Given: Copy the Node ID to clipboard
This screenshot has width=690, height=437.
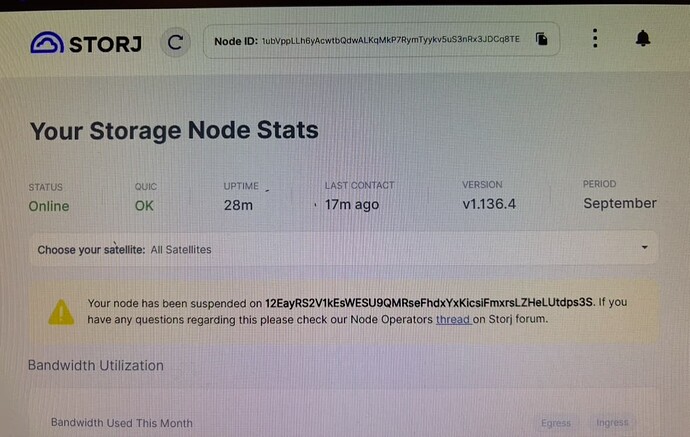Looking at the screenshot, I should point(541,40).
